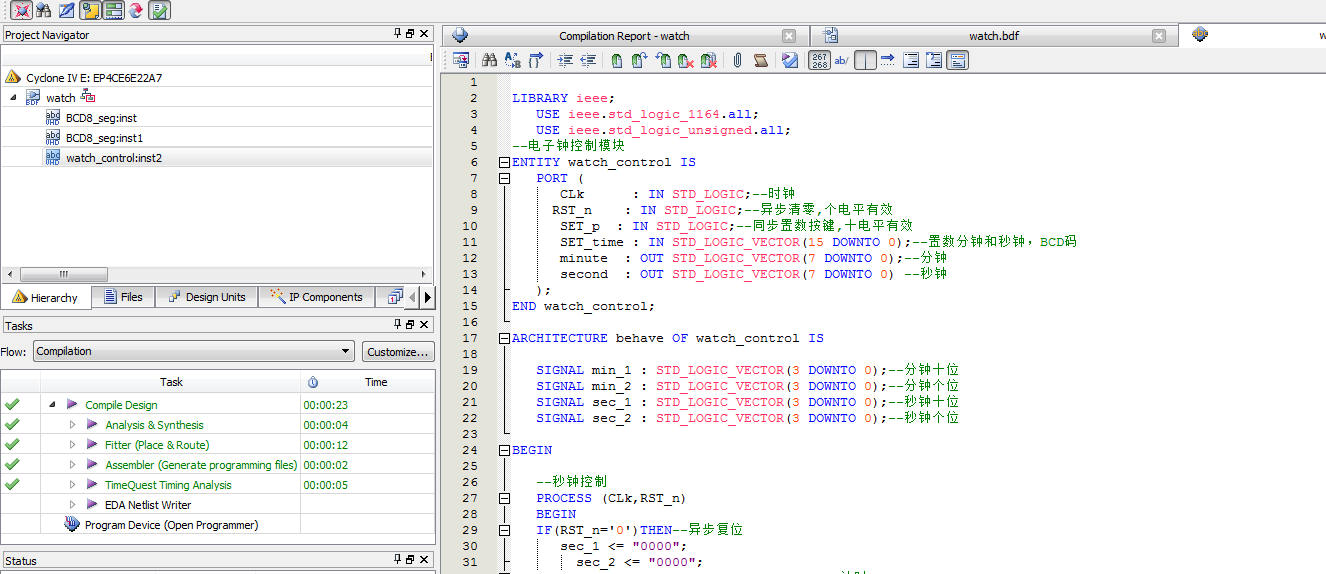
Task: Toggle line numbers display (267/268 button)
Action: (x=819, y=61)
